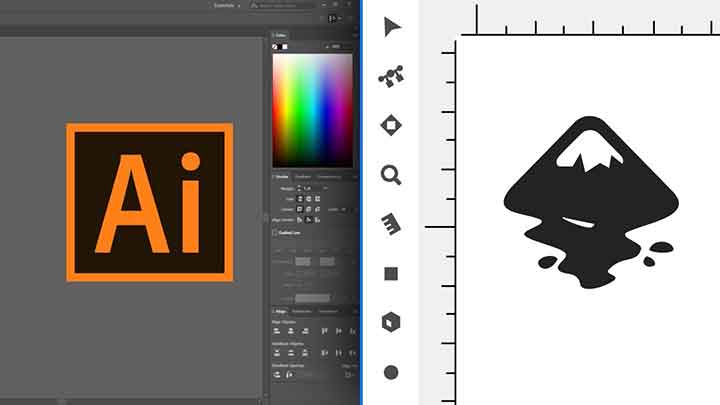Switch to the Align tab

click(x=280, y=311)
